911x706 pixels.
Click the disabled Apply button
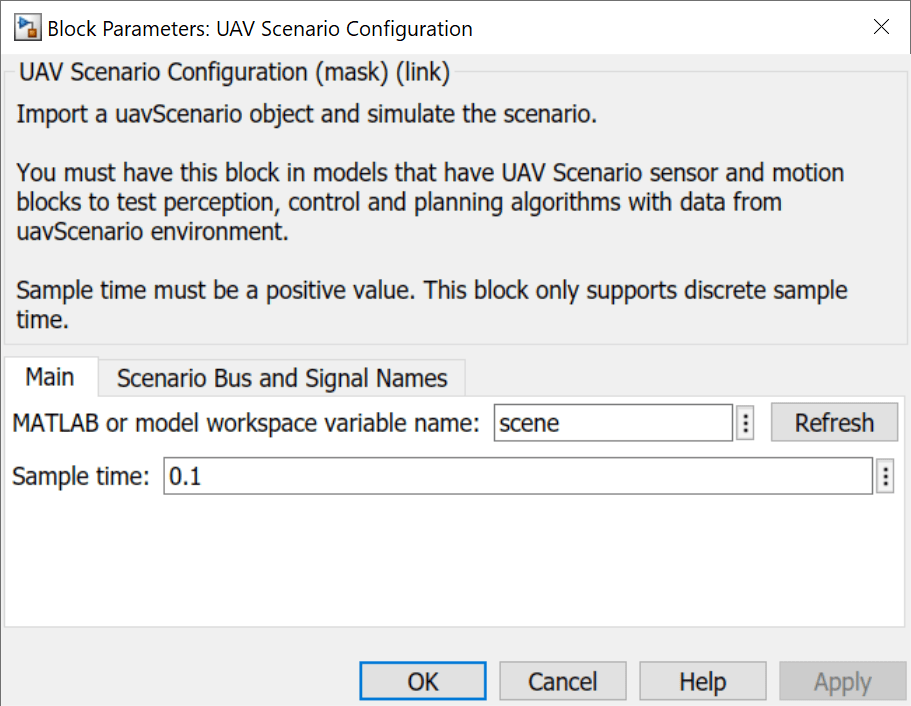tap(842, 681)
